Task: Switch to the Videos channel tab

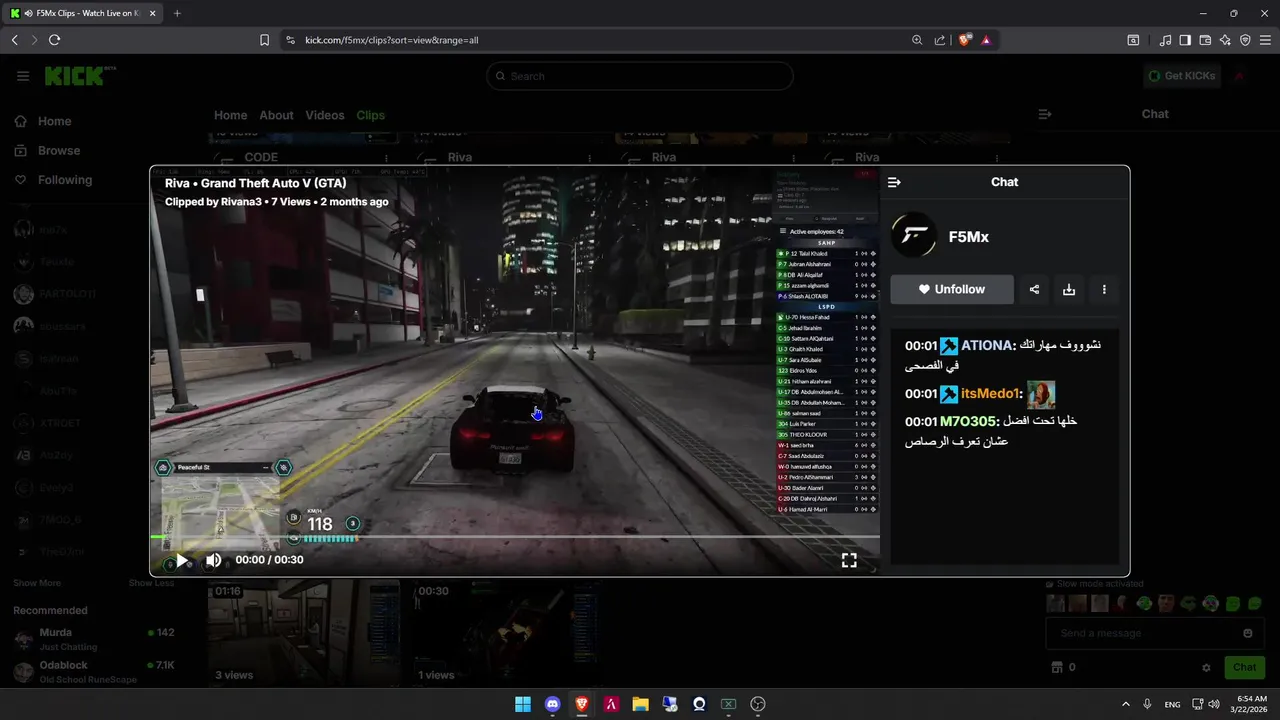Action: click(x=325, y=115)
